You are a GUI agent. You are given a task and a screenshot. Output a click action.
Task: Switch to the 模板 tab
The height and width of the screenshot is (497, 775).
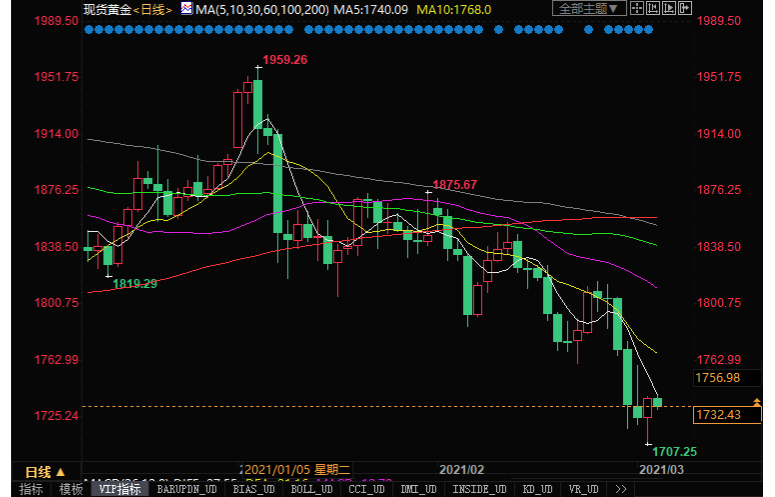[71, 489]
